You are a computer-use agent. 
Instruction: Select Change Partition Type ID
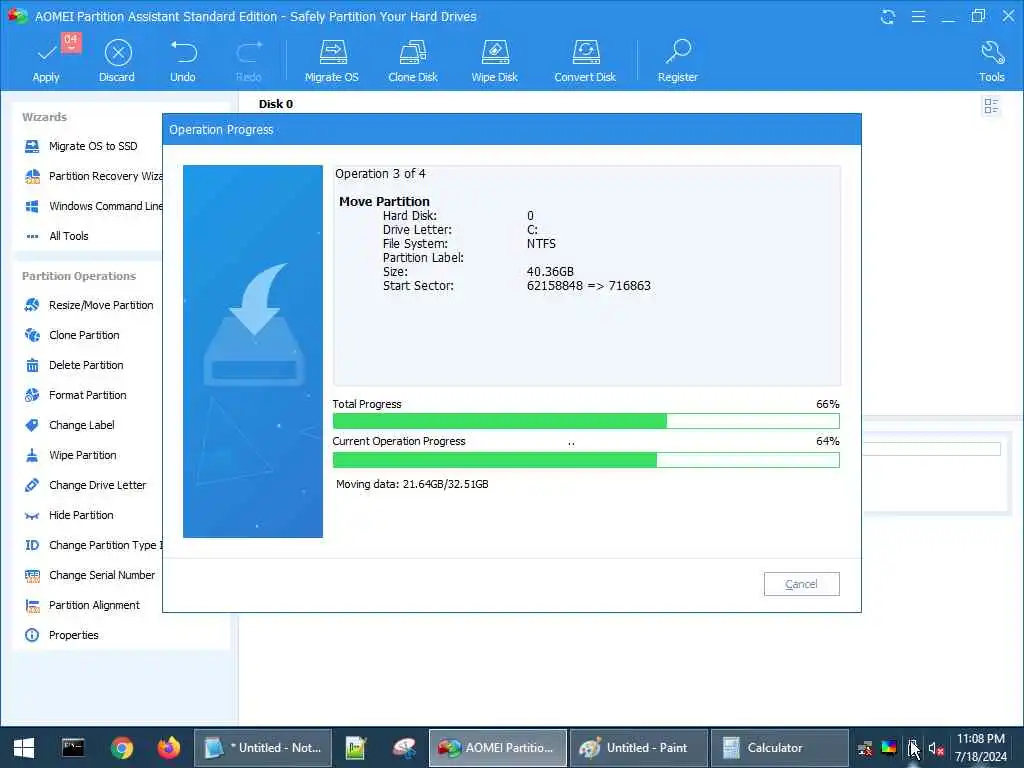coord(93,545)
